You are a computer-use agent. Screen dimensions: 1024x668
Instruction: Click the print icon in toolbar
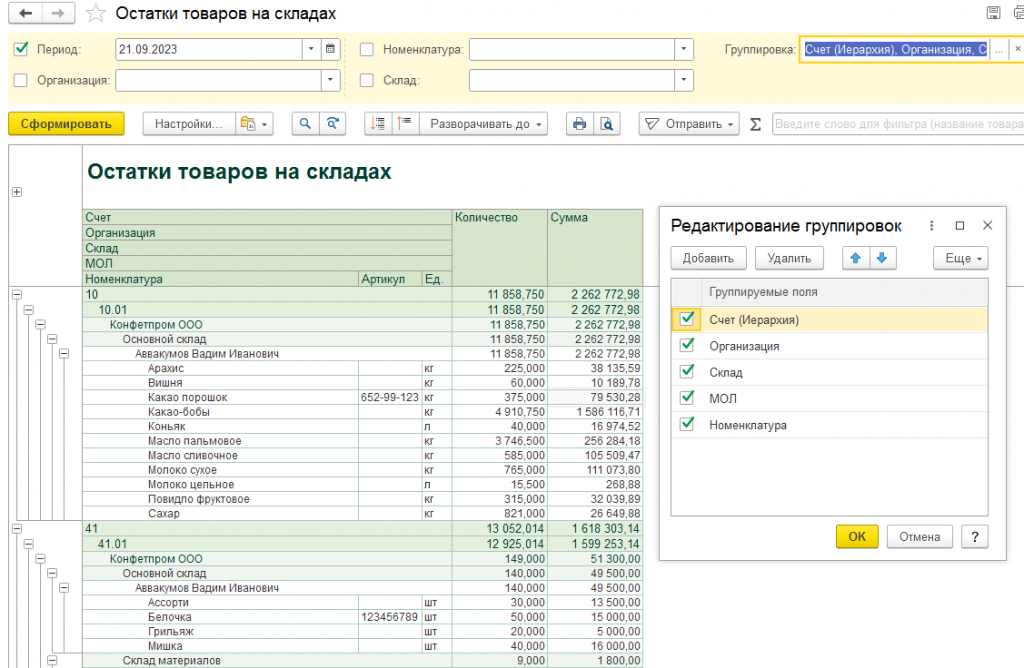tap(579, 123)
